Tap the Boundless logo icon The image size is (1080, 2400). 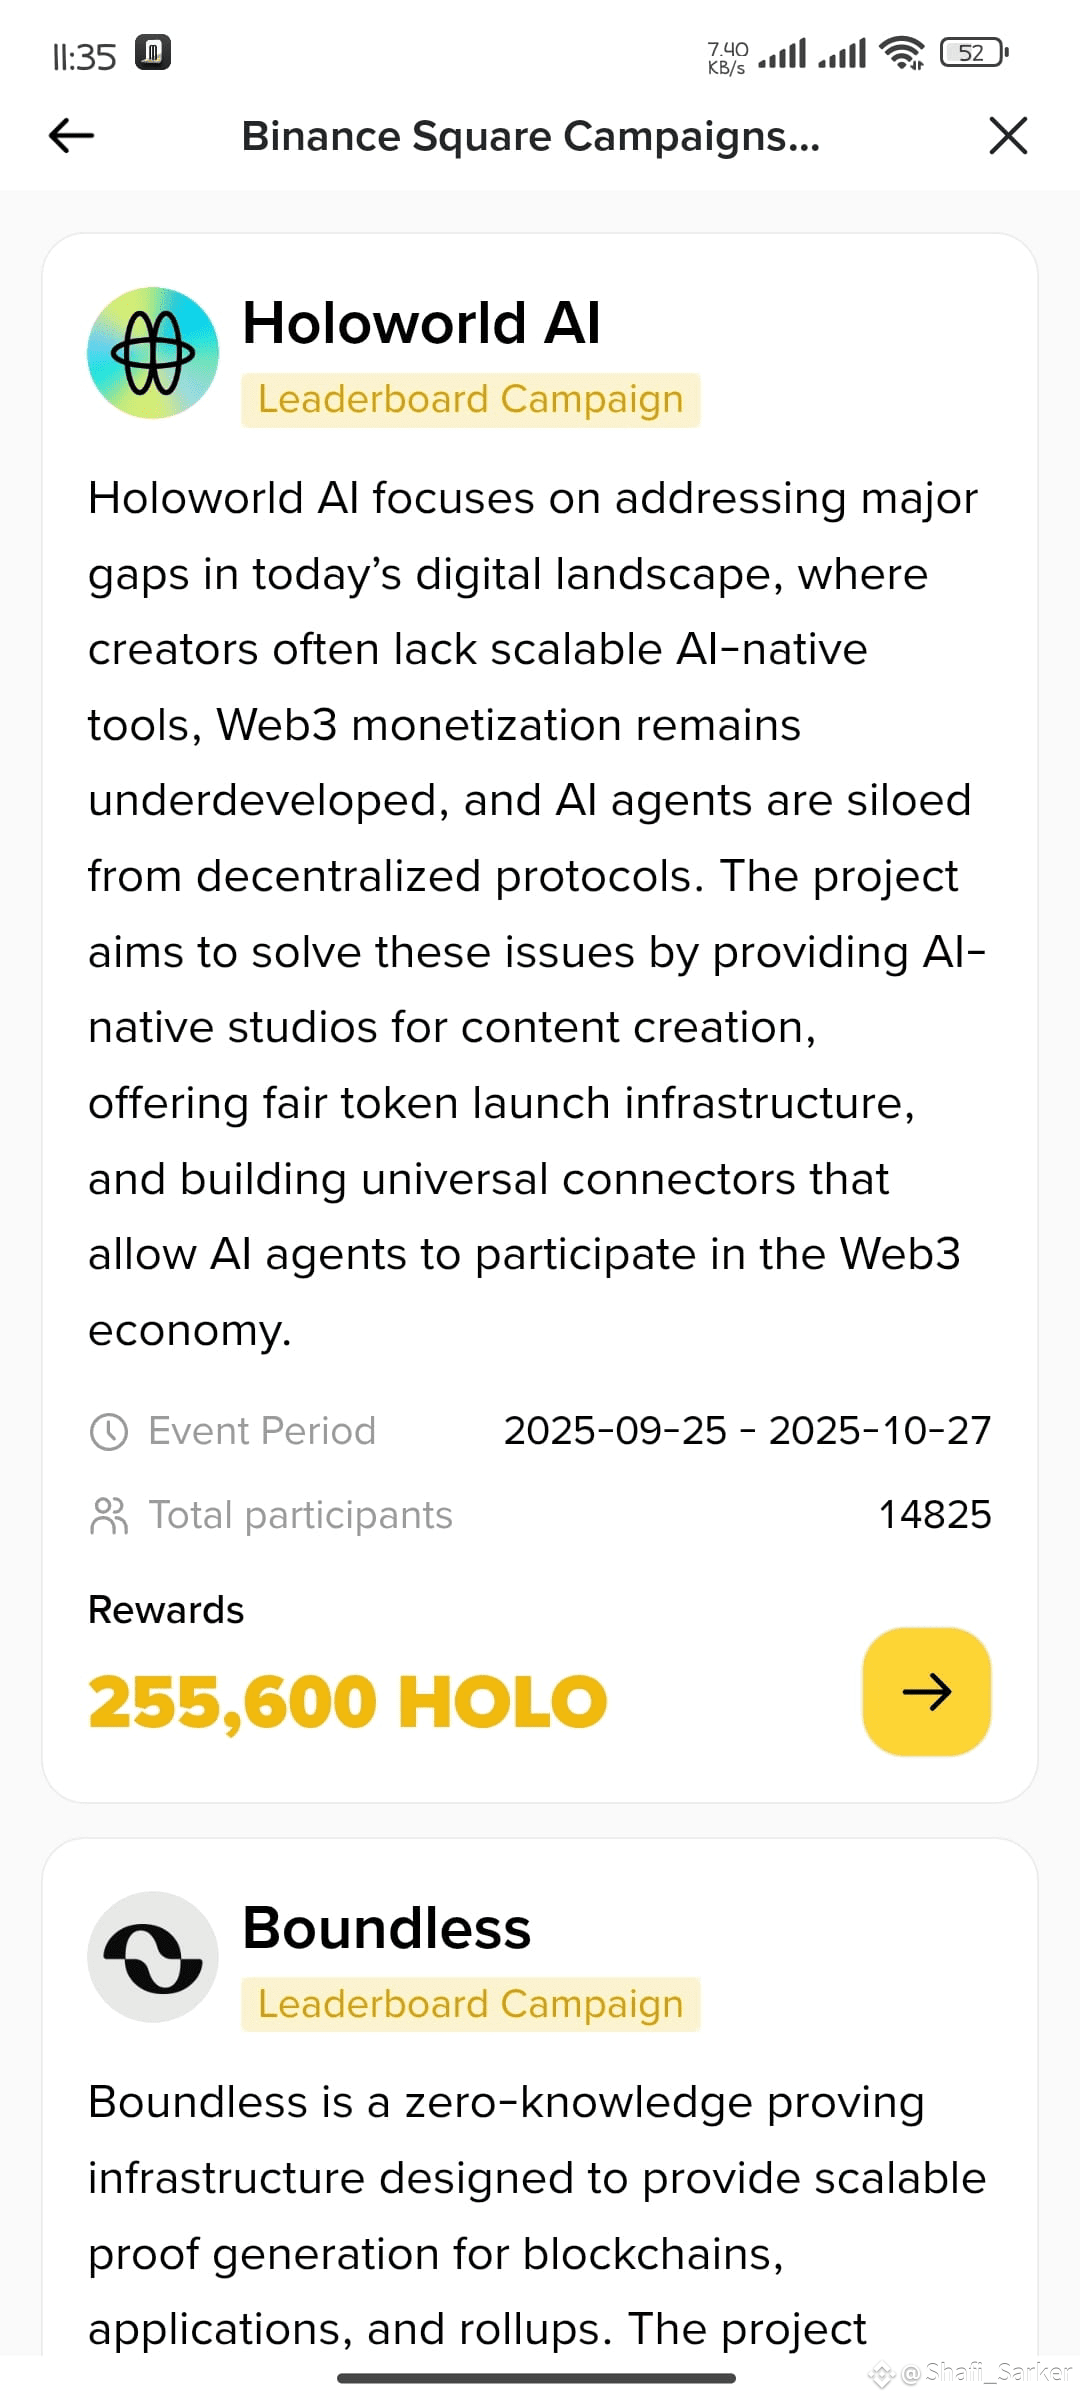153,1957
